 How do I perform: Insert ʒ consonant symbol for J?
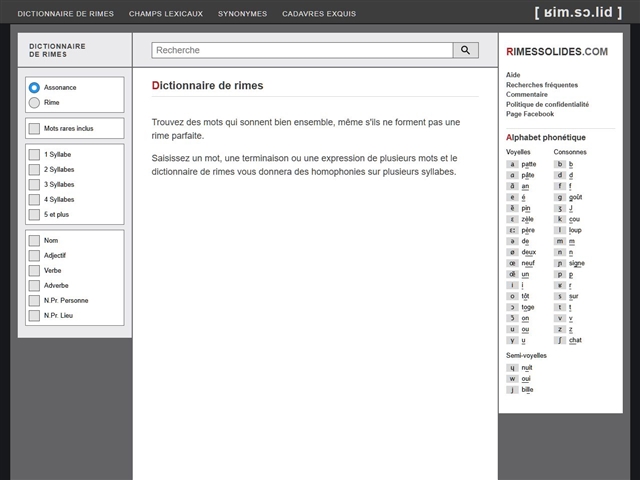560,208
